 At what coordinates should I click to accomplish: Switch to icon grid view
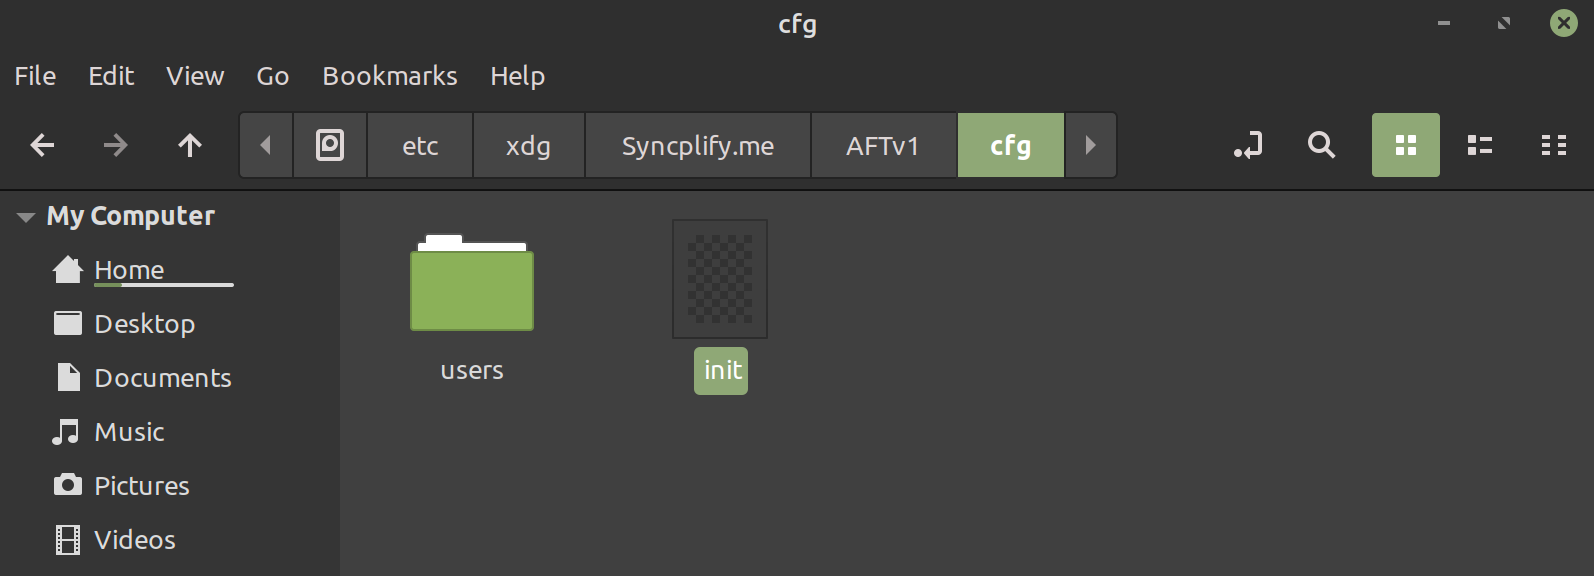[1406, 145]
